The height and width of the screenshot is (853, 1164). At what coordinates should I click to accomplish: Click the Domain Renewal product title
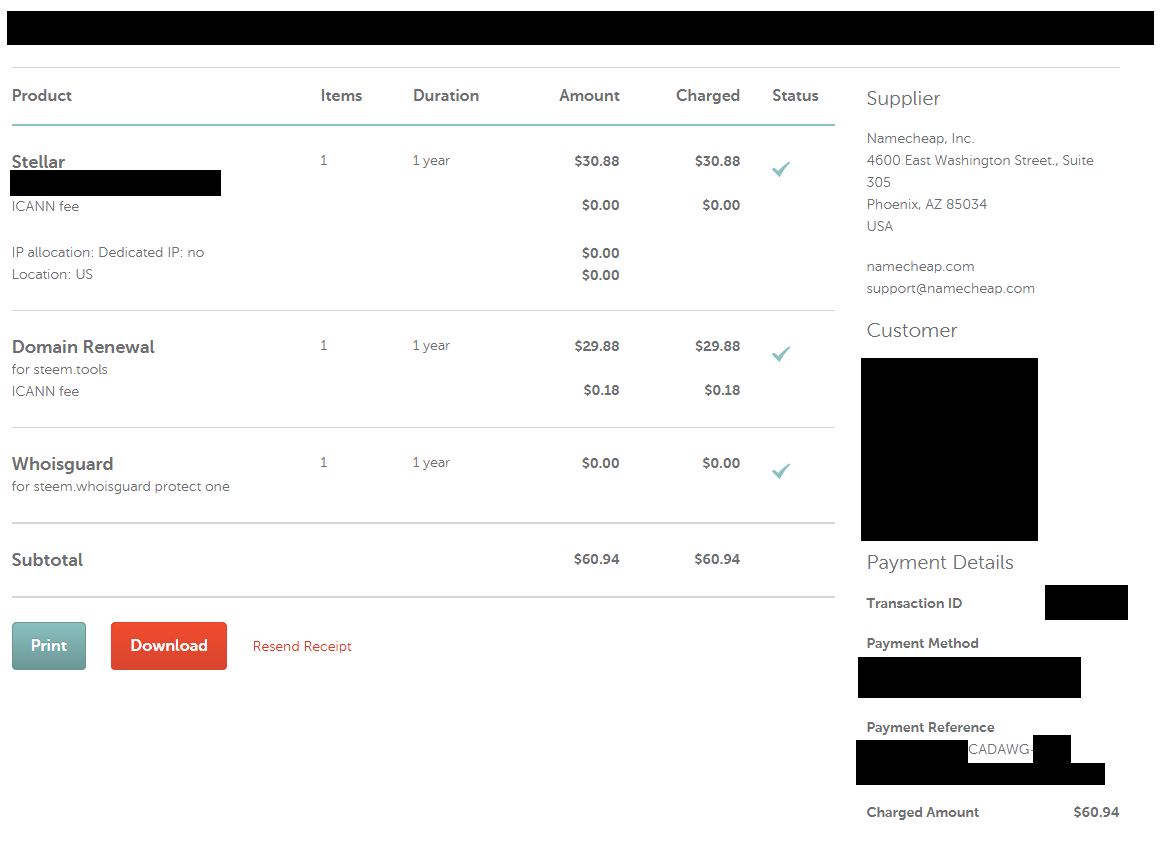pos(83,347)
